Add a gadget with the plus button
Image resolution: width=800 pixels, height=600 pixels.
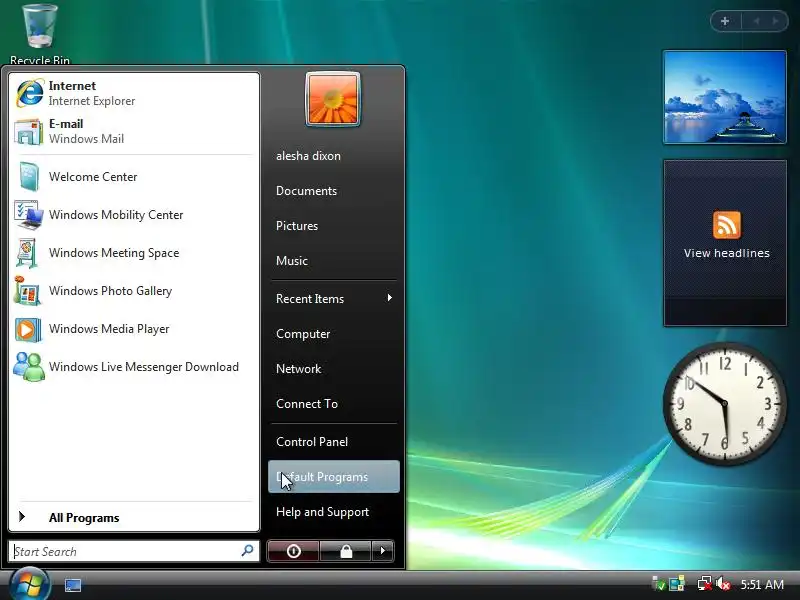pos(725,21)
